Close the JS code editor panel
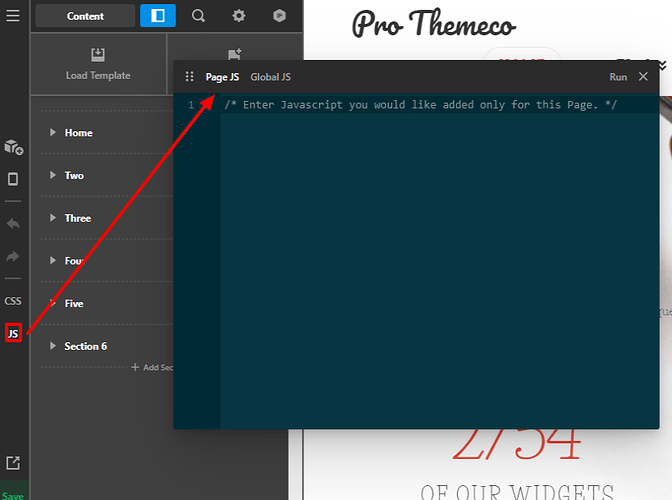Viewport: 672px width, 500px height. [x=643, y=77]
